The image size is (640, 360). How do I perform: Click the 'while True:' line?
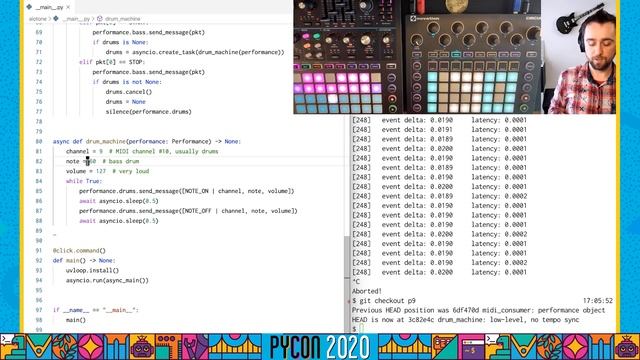84,181
